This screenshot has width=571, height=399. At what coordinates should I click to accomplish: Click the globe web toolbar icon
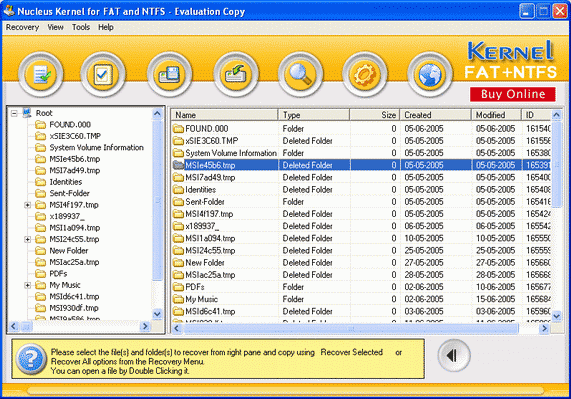tap(430, 74)
